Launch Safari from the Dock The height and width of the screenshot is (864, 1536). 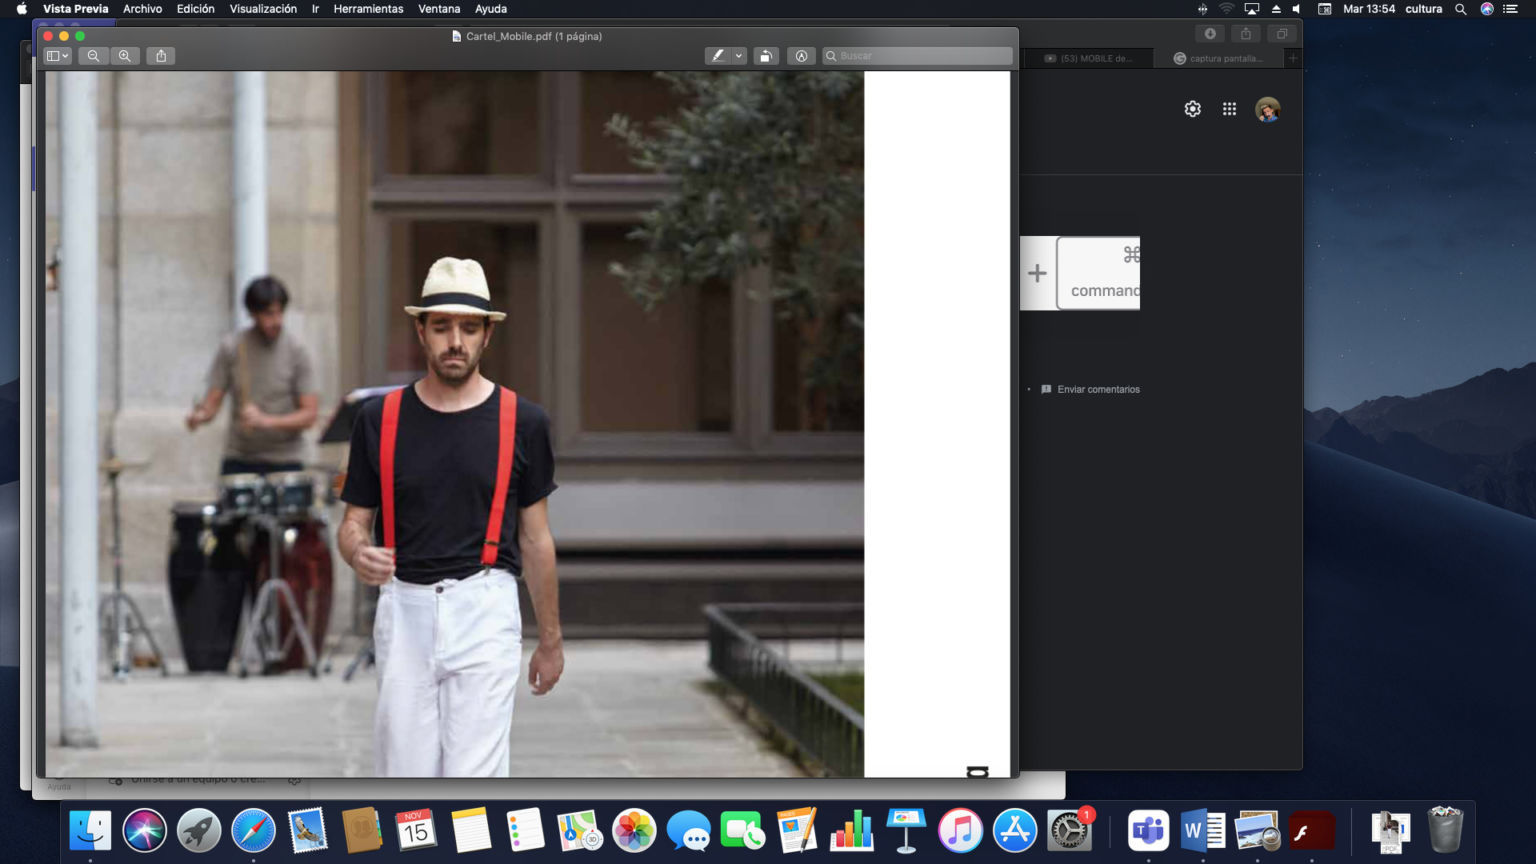pyautogui.click(x=253, y=830)
